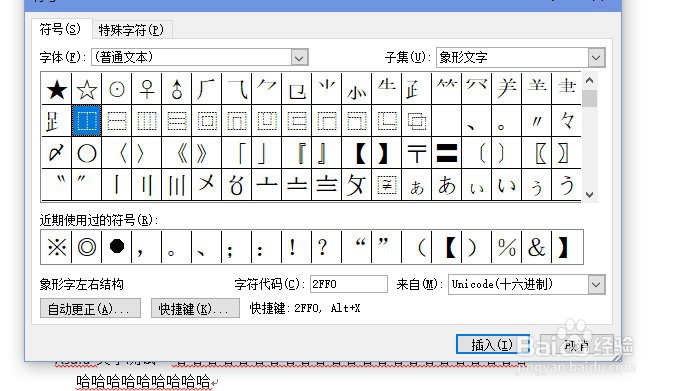Select the white outlined star symbol
This screenshot has height=391, width=673.
pos(87,89)
